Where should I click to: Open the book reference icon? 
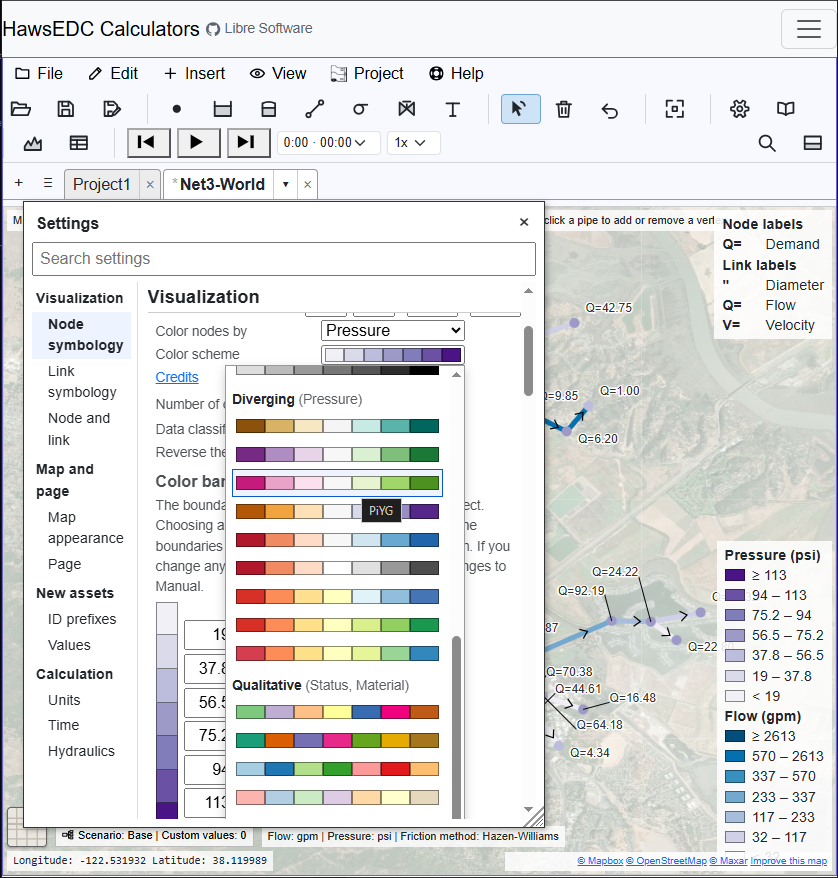pyautogui.click(x=785, y=109)
